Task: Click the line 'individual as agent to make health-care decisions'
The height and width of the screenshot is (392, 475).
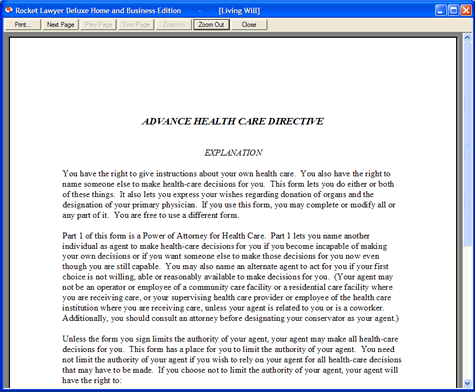Action: point(225,246)
